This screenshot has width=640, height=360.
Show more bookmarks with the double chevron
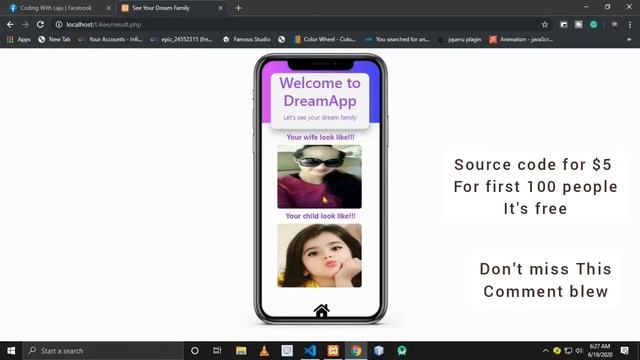tap(629, 39)
